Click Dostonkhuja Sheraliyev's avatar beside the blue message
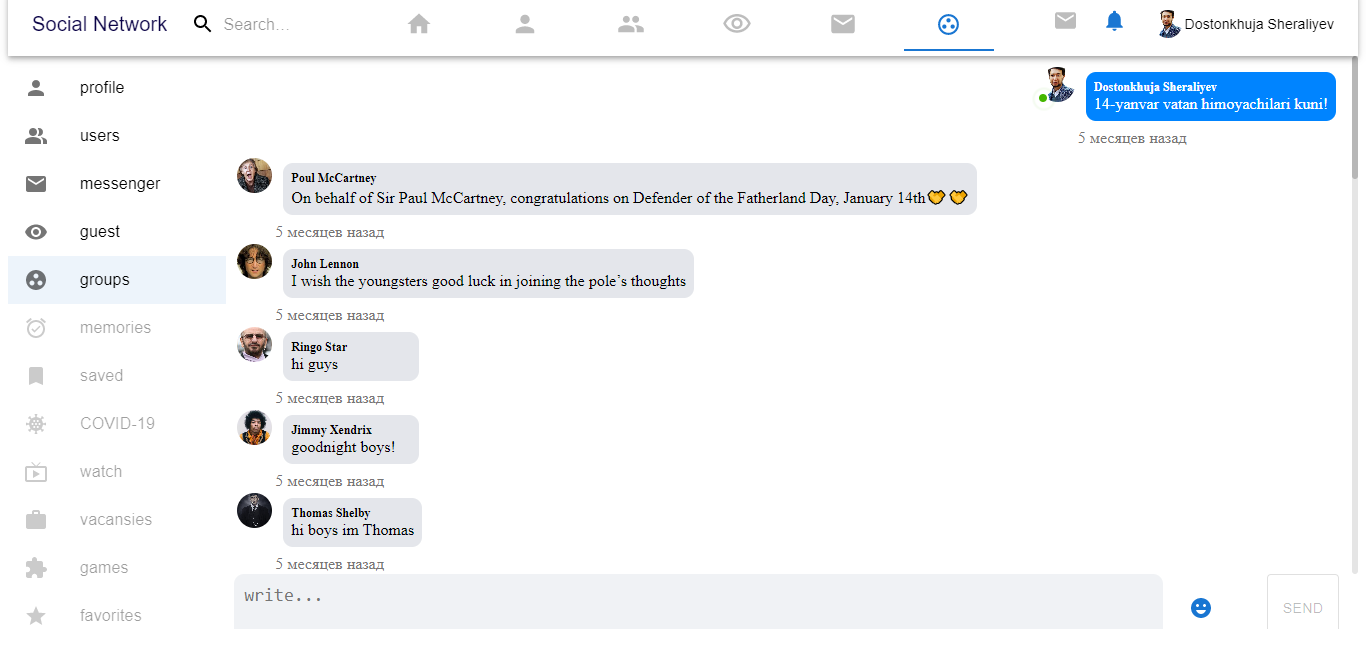This screenshot has width=1366, height=656. 1059,84
